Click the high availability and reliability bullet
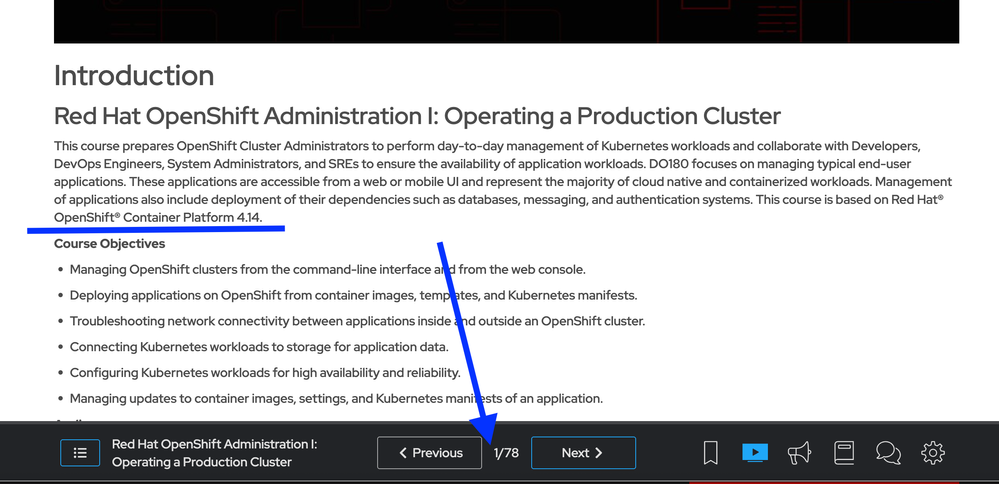Image resolution: width=999 pixels, height=484 pixels. (x=264, y=373)
